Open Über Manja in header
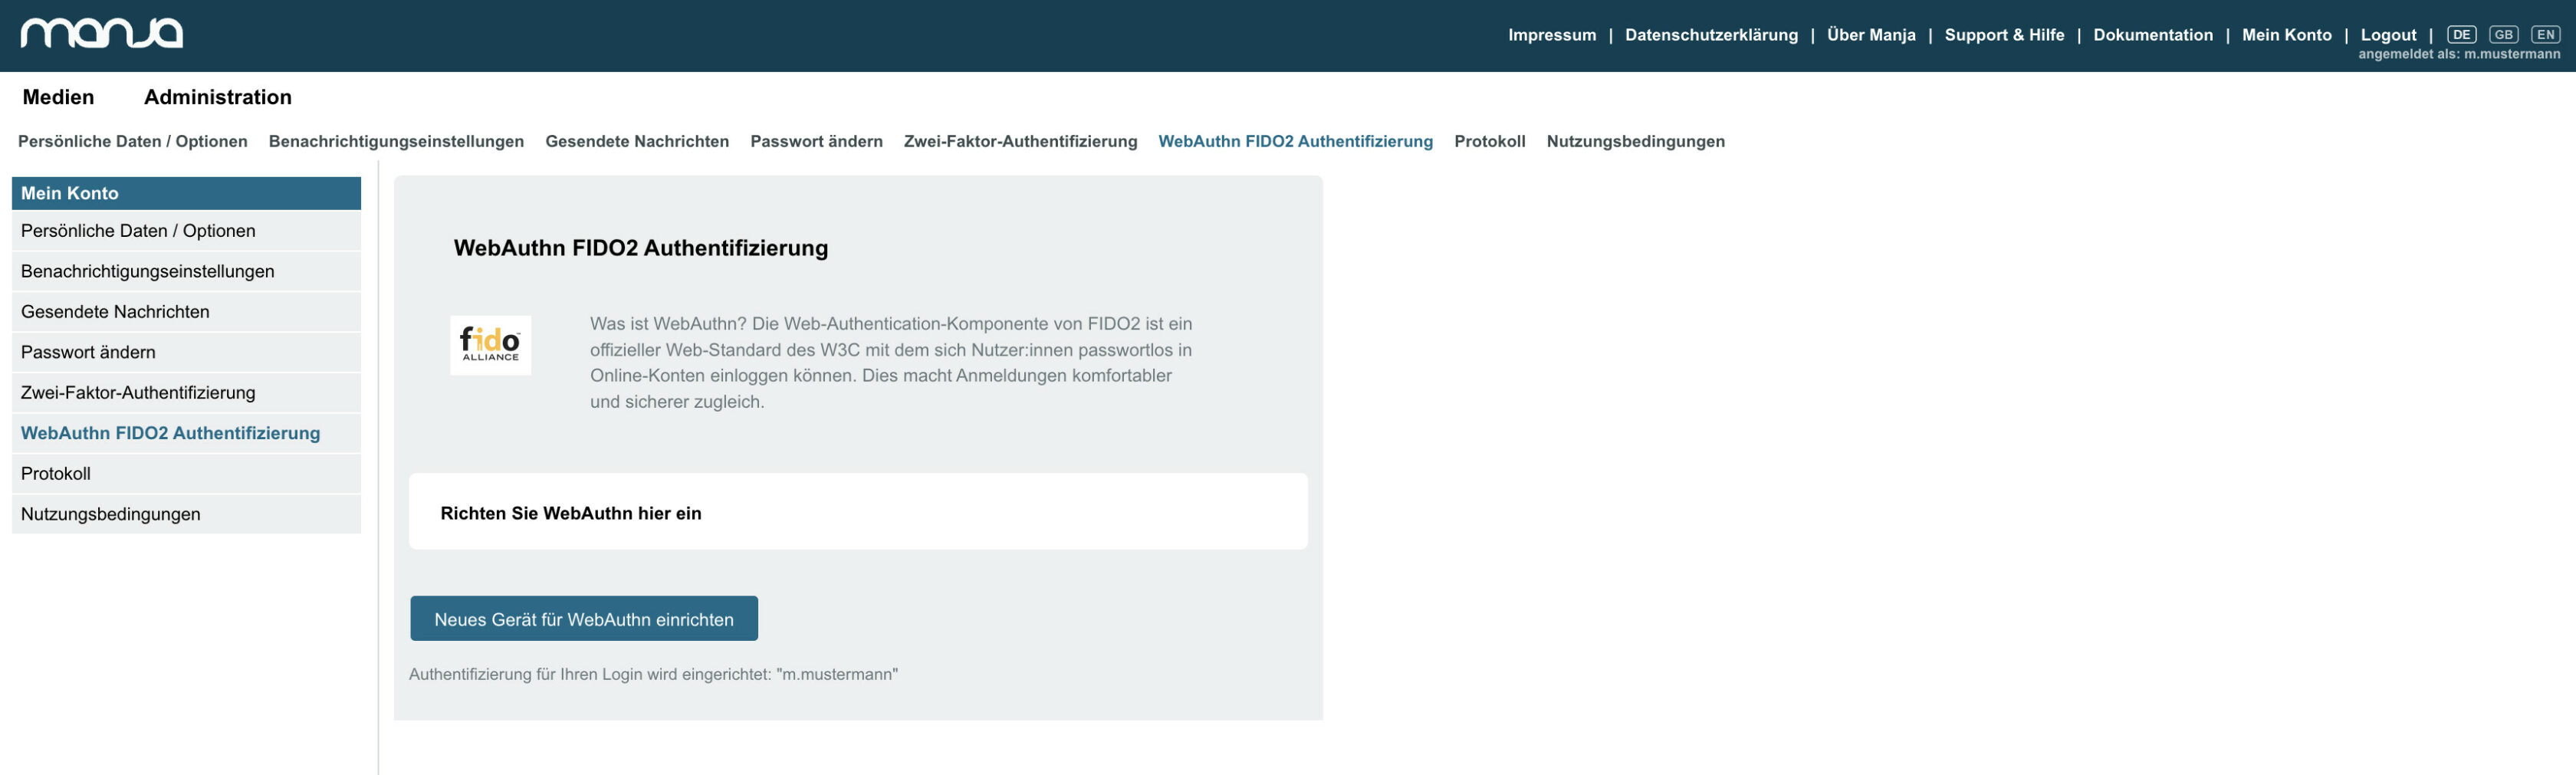The height and width of the screenshot is (775, 2576). (x=1871, y=35)
